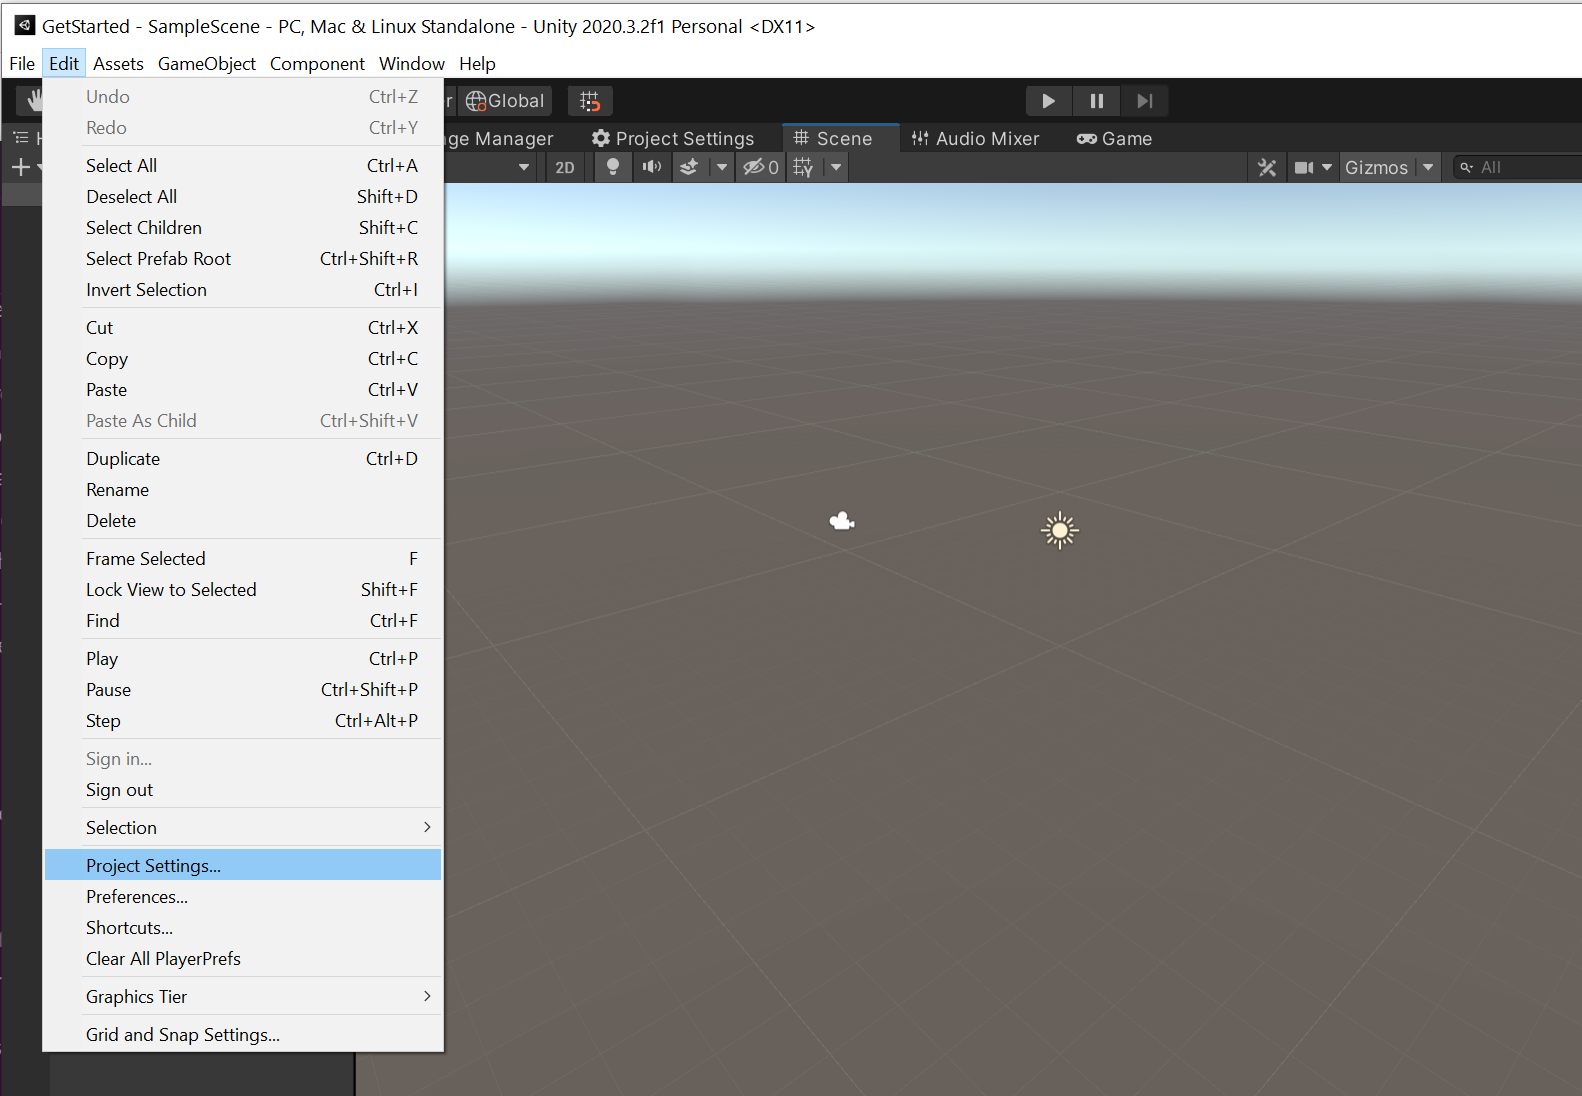The width and height of the screenshot is (1582, 1096).
Task: Close the open Edit menu
Action: coord(64,63)
